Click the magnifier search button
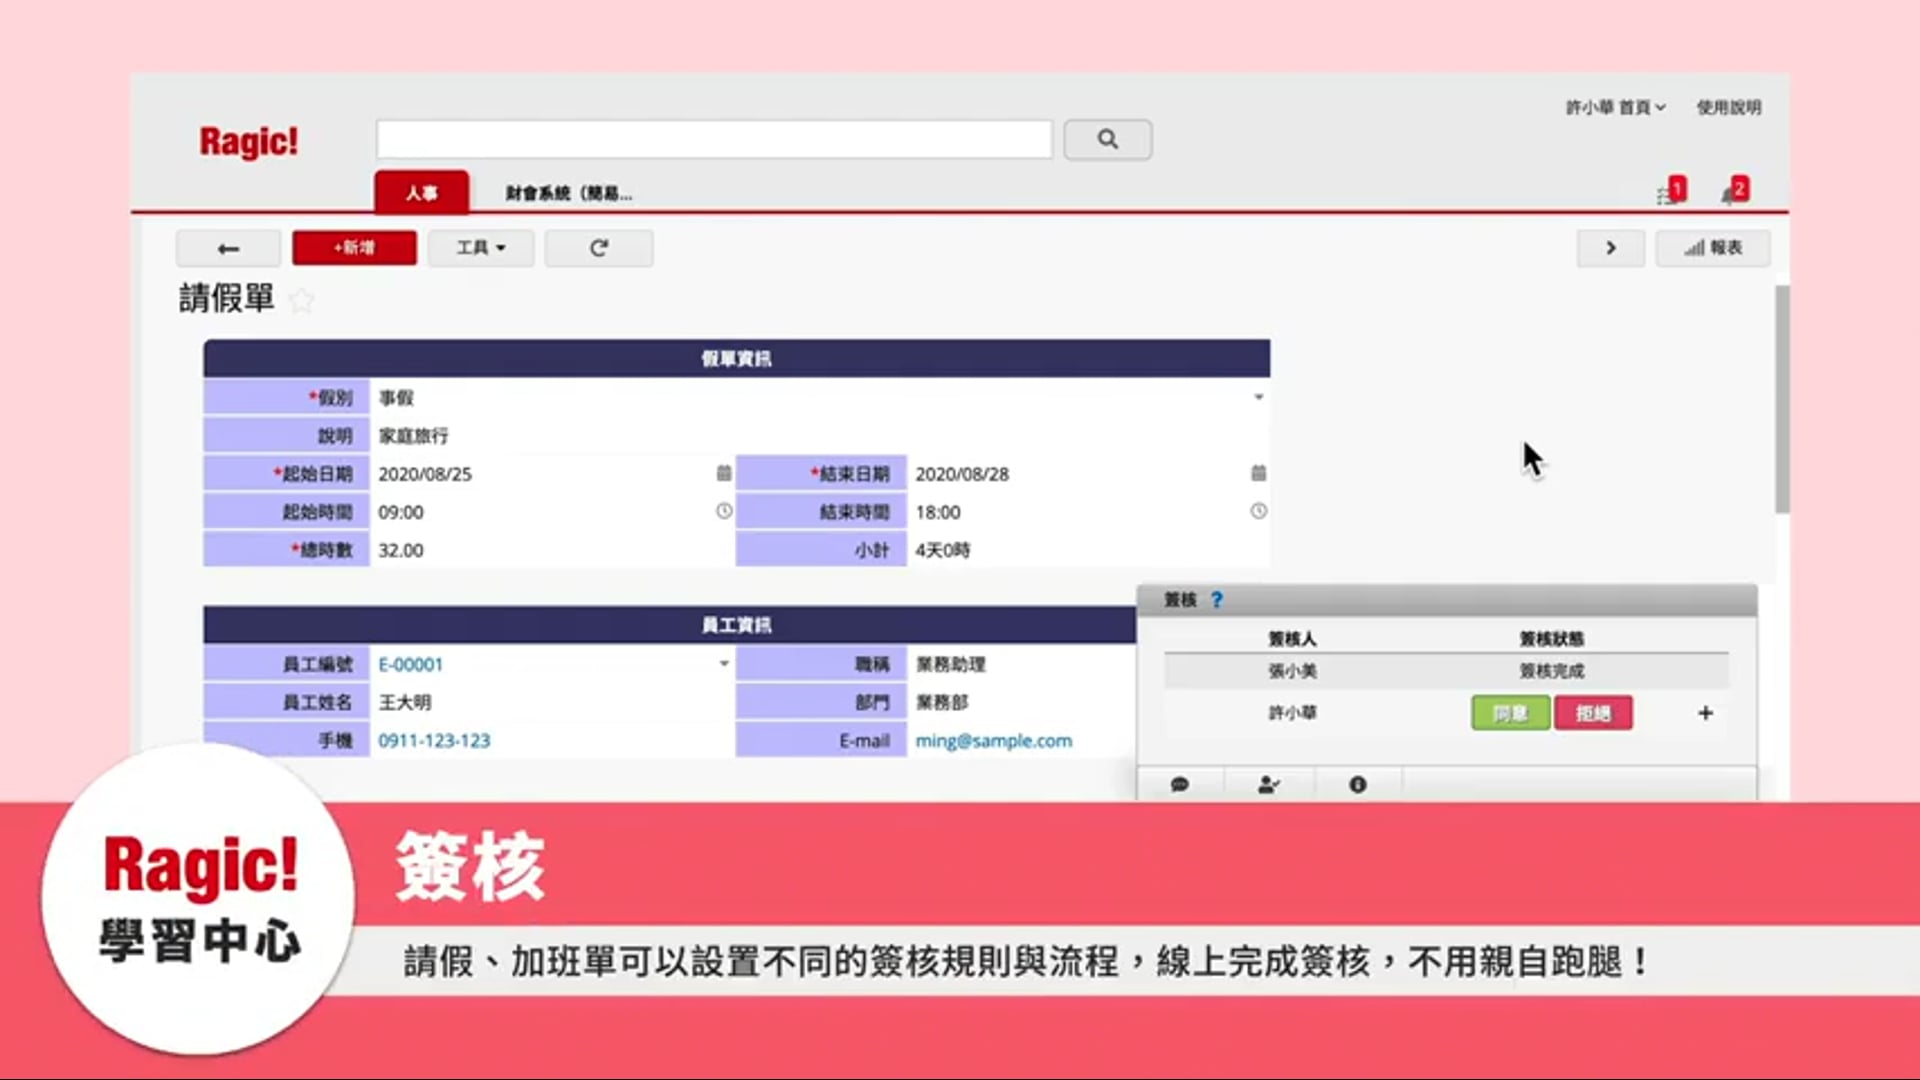Viewport: 1920px width, 1080px height. (1107, 139)
